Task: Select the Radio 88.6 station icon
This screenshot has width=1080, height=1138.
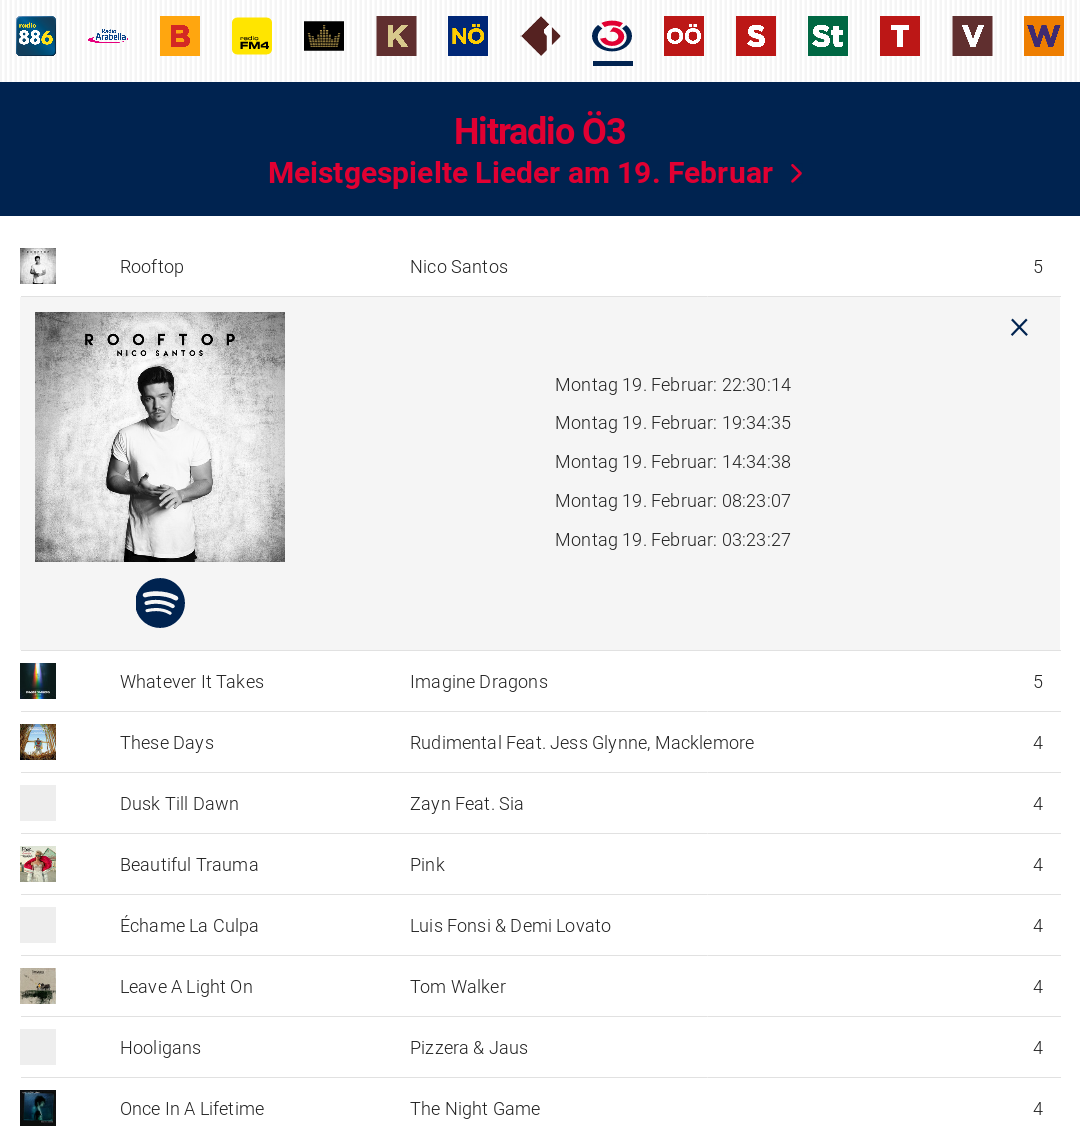Action: 36,36
